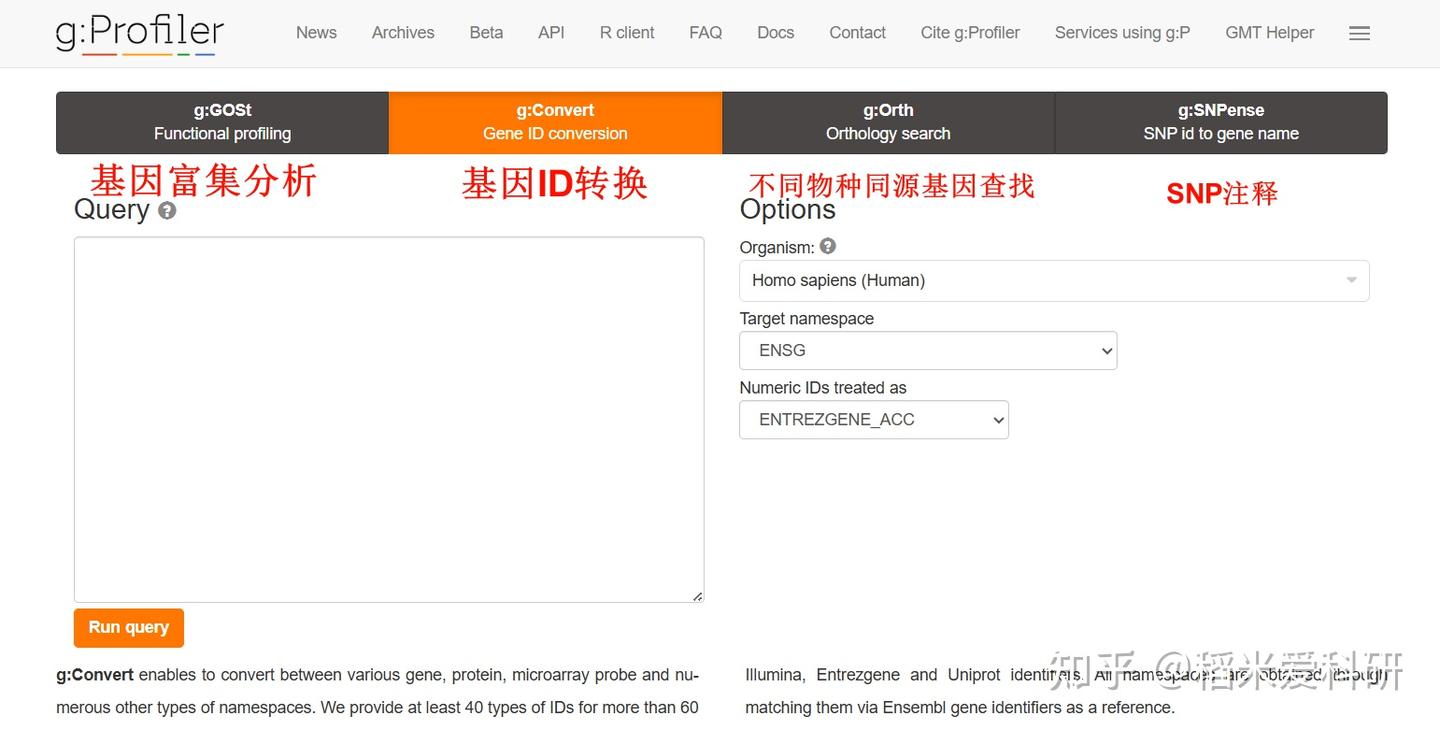Open the FAQ page link

(705, 32)
